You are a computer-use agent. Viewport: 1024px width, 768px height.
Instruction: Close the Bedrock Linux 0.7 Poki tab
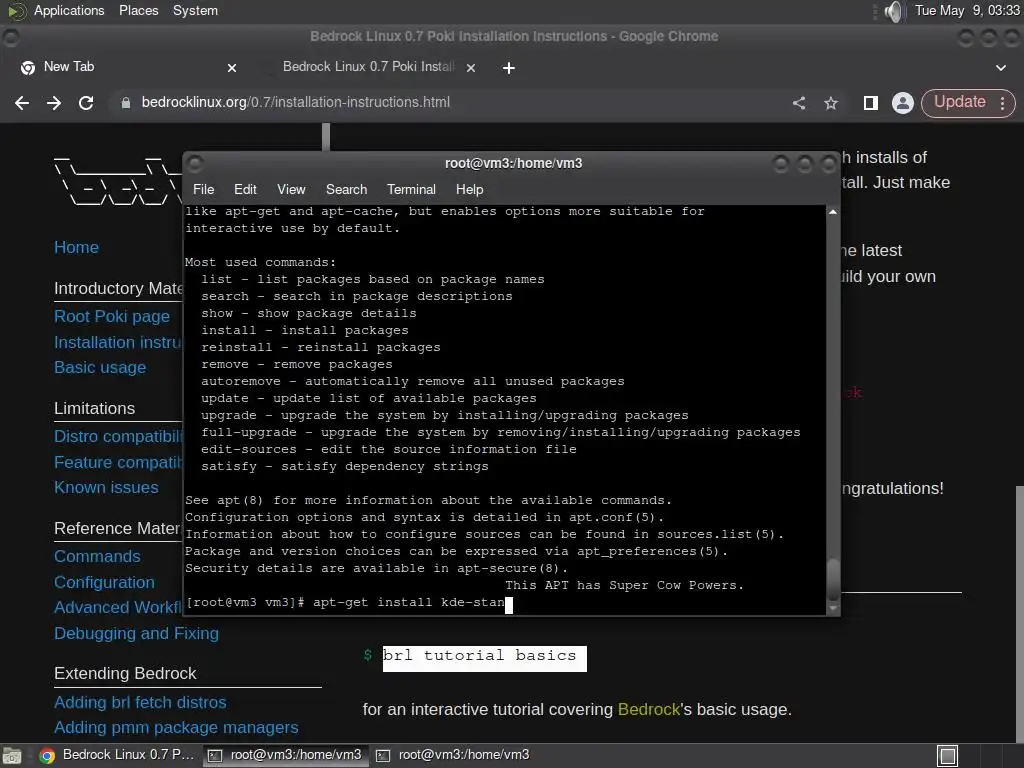coord(471,67)
